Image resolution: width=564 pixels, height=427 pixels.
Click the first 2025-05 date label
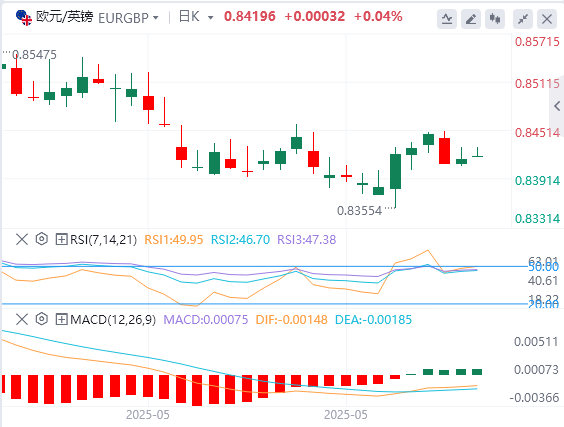(147, 415)
